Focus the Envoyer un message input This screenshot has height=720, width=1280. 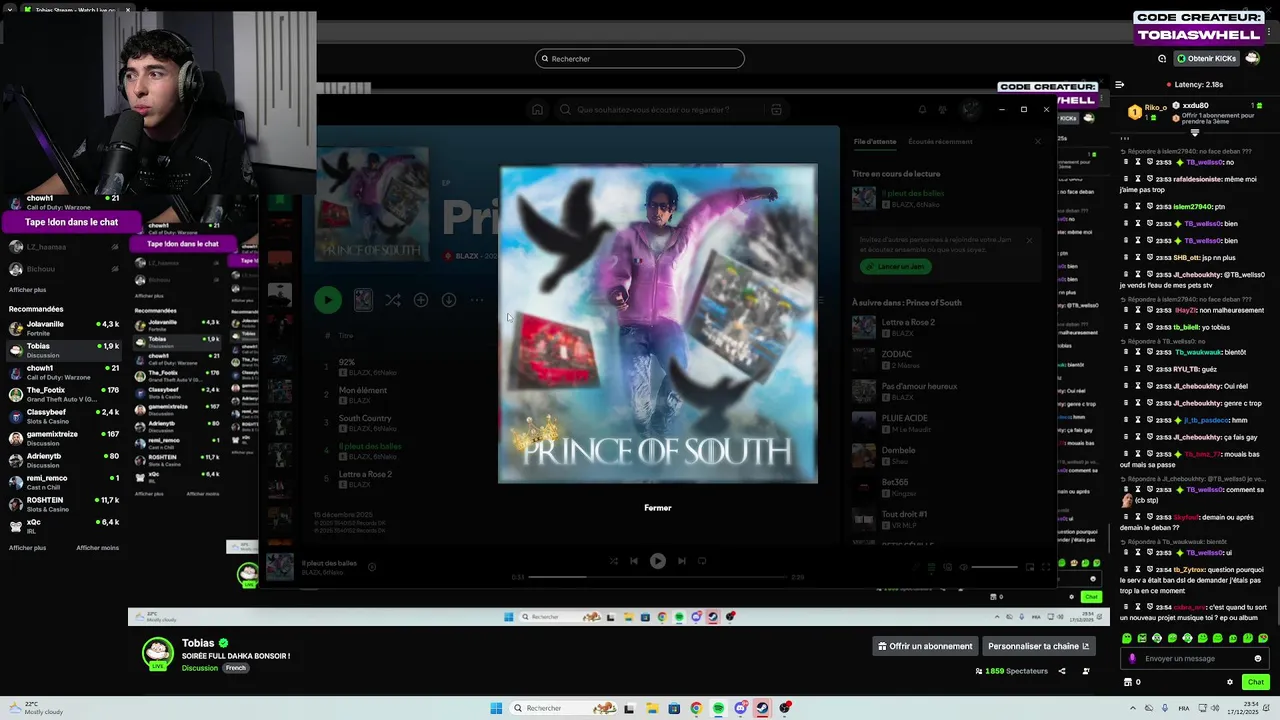(1195, 658)
